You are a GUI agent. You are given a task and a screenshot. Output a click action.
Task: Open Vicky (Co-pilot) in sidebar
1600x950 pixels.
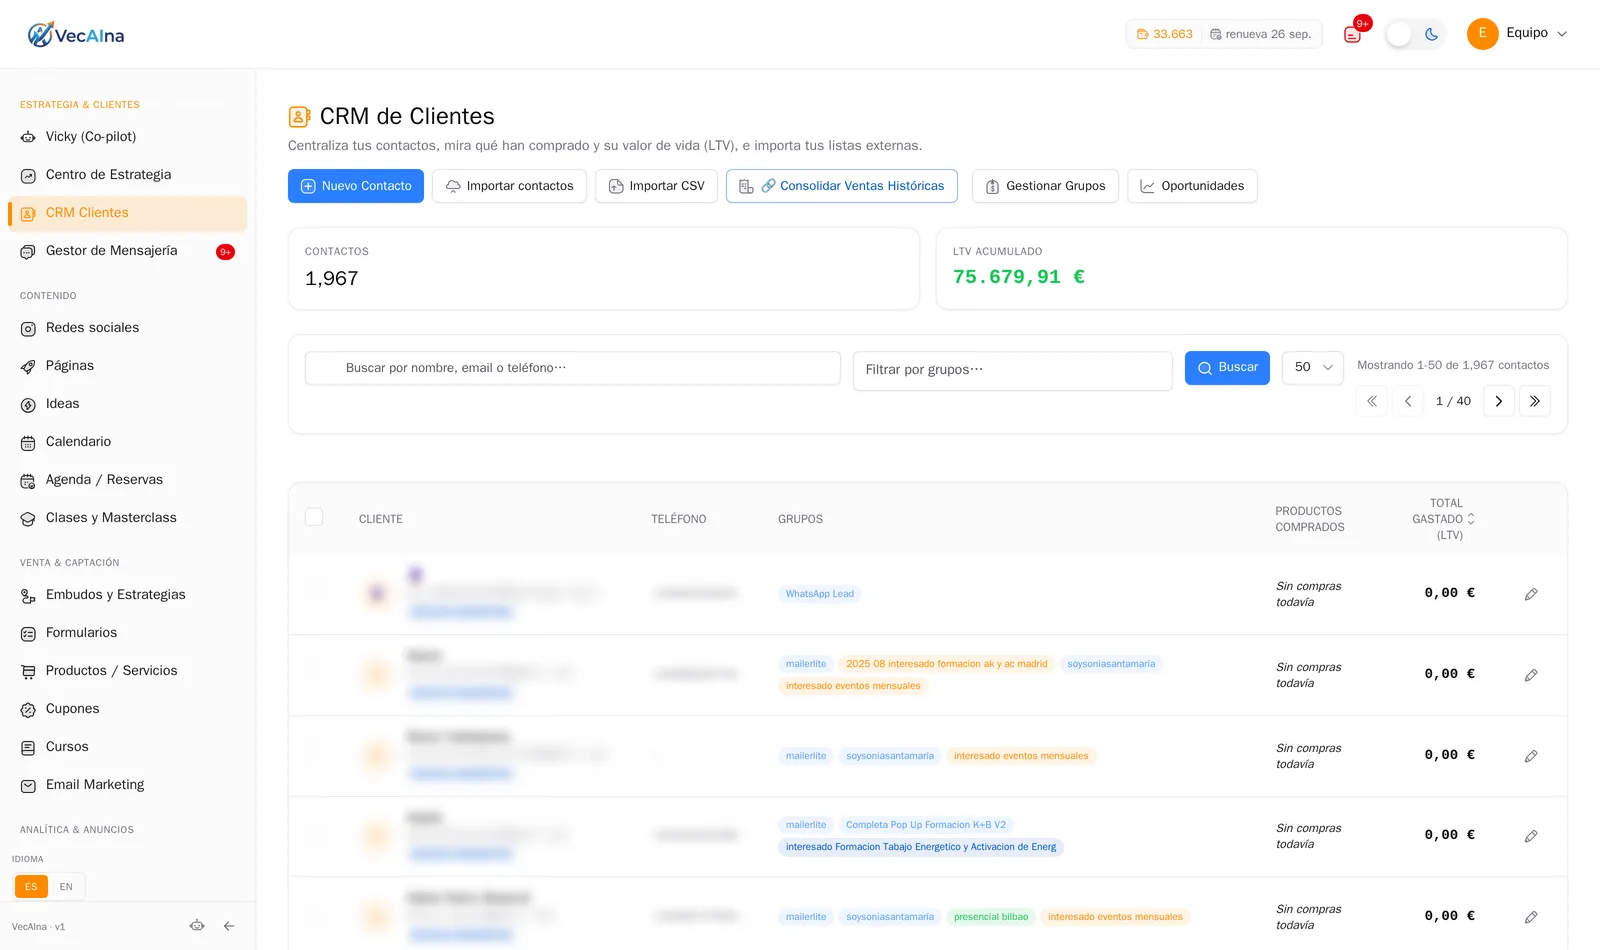coord(127,137)
